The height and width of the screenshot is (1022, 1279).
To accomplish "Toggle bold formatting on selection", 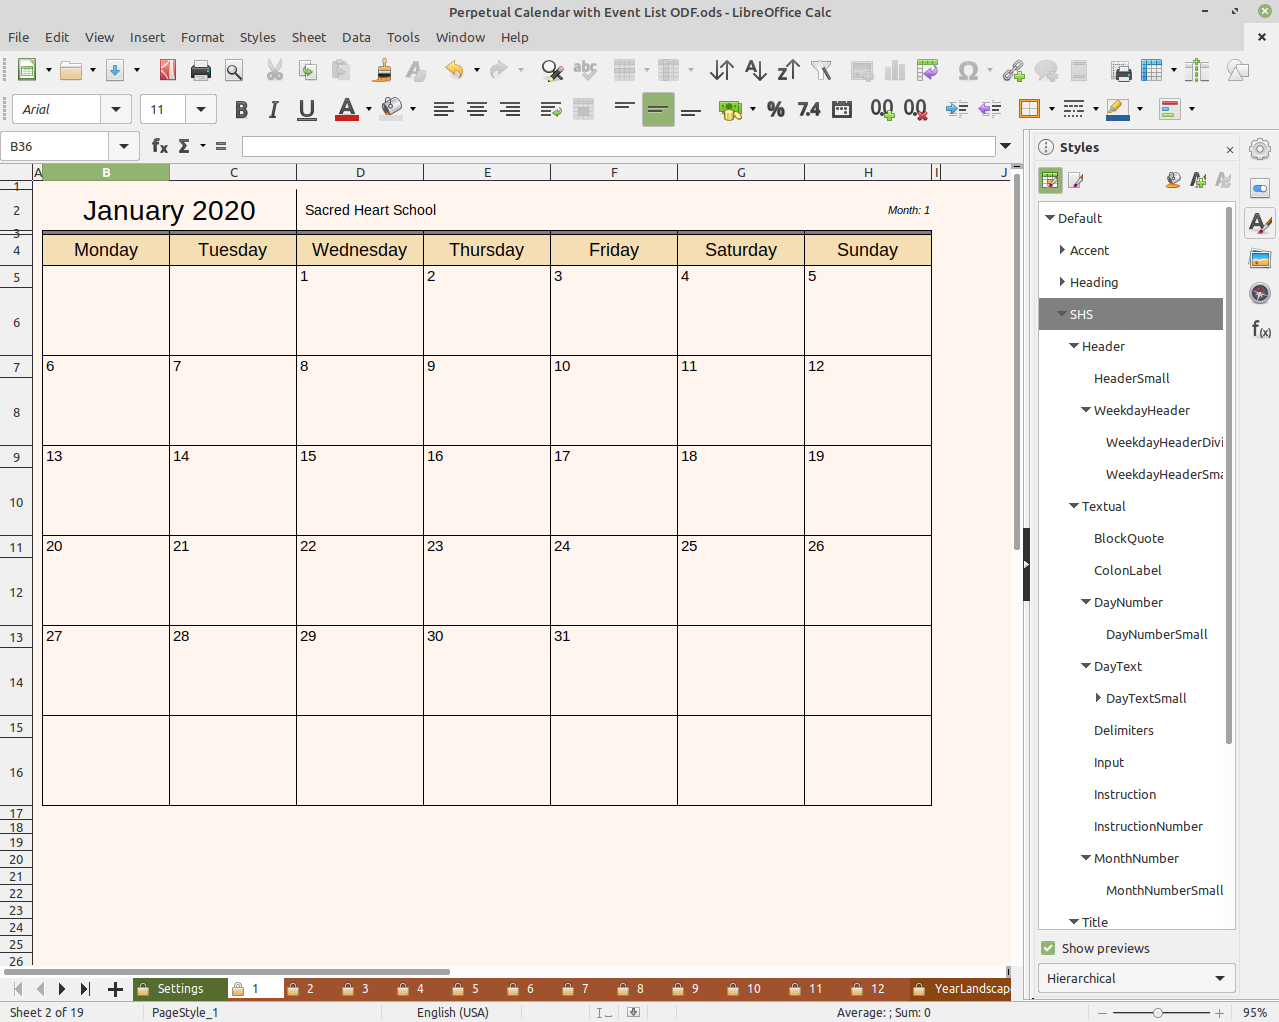I will click(x=240, y=109).
